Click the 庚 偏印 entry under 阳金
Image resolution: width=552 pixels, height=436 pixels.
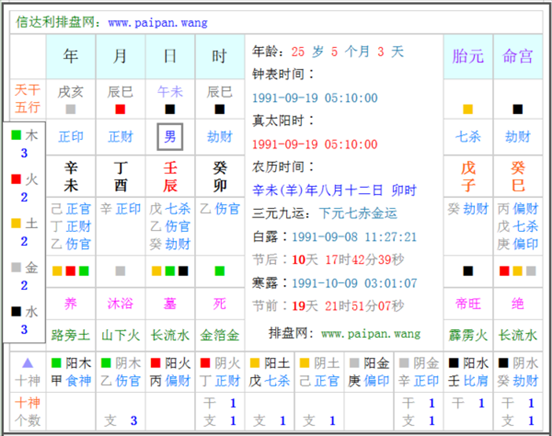(x=369, y=381)
